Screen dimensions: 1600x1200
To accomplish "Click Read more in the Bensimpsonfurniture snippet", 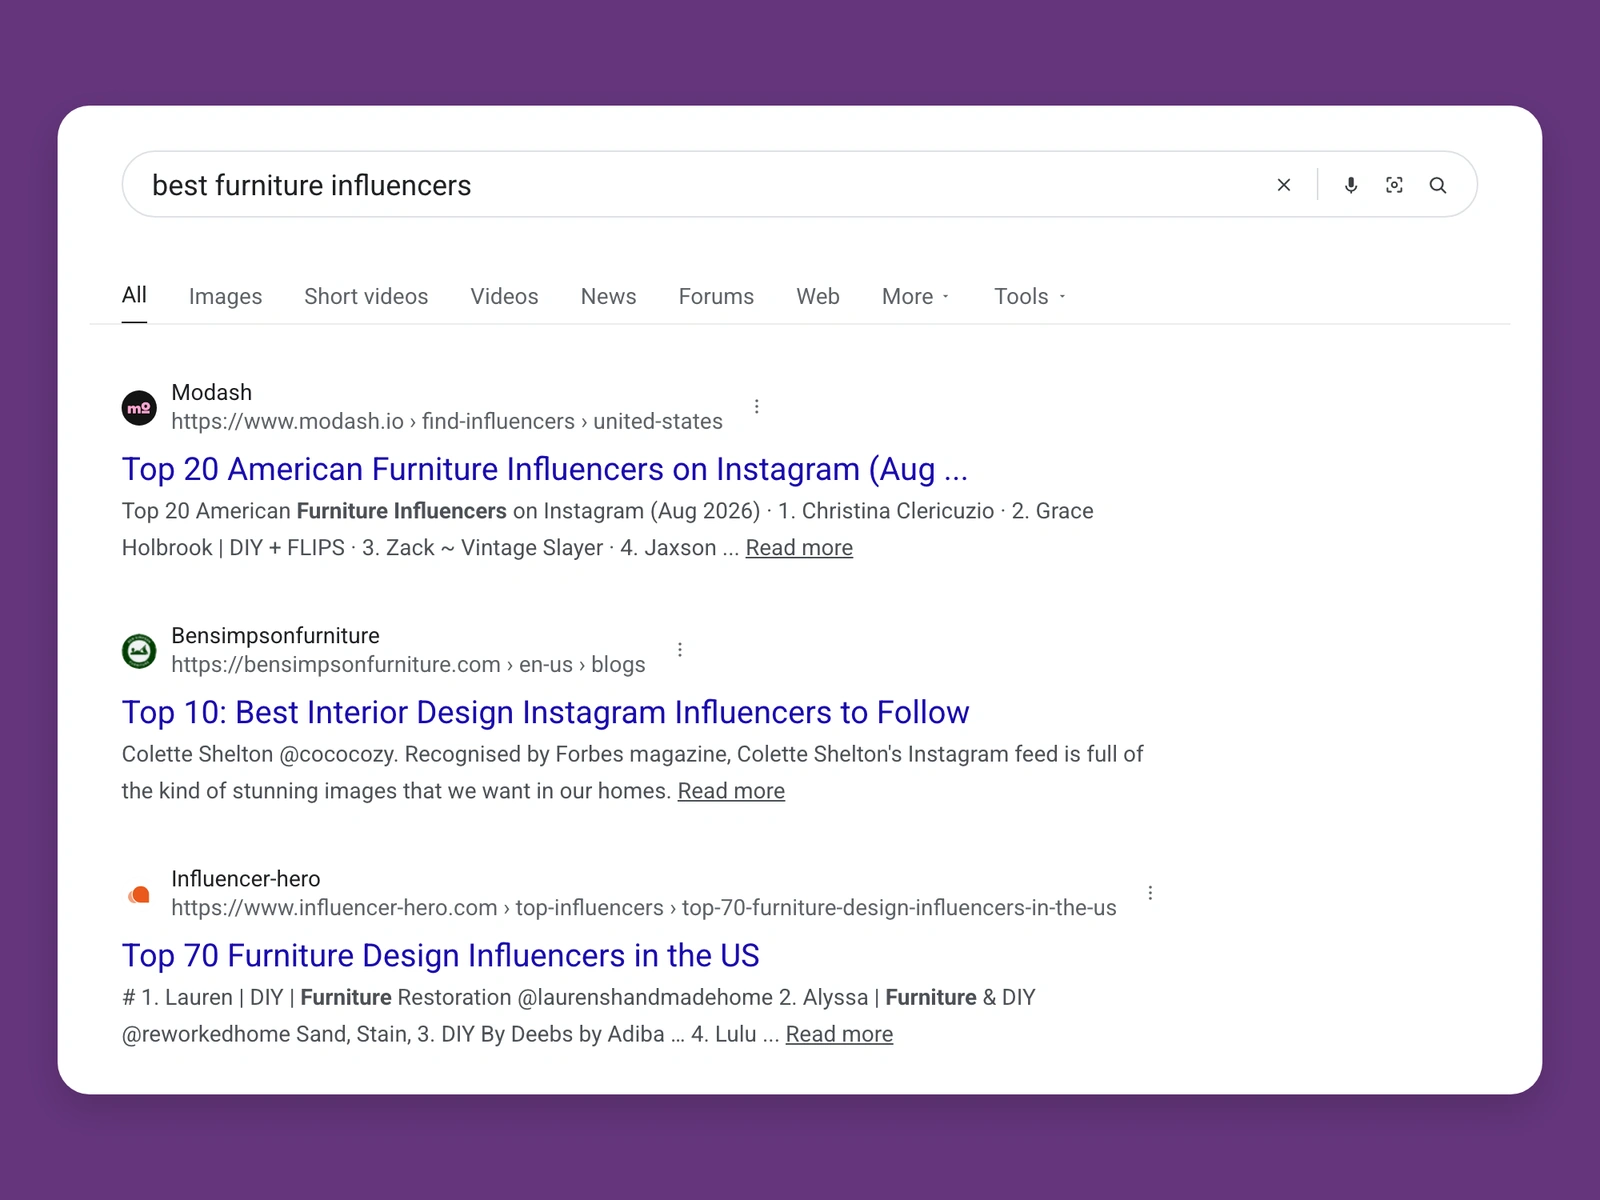I will pos(731,791).
